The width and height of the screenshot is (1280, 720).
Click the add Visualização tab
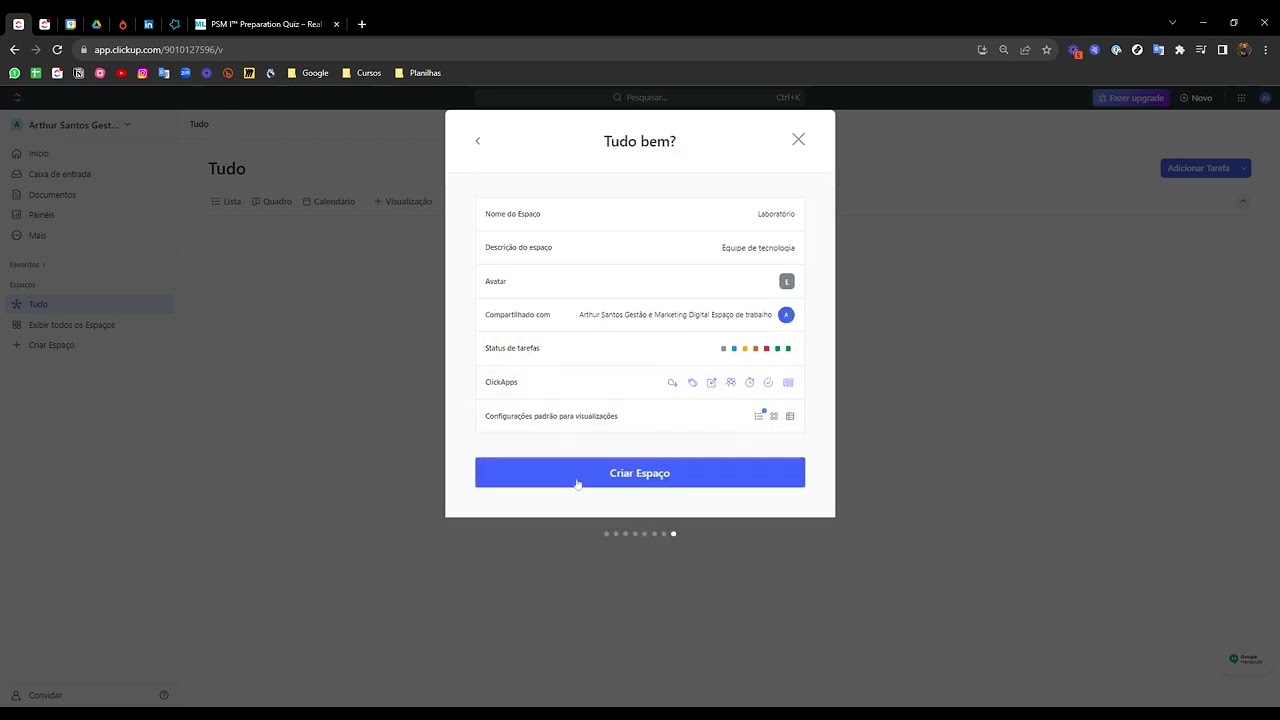click(403, 202)
